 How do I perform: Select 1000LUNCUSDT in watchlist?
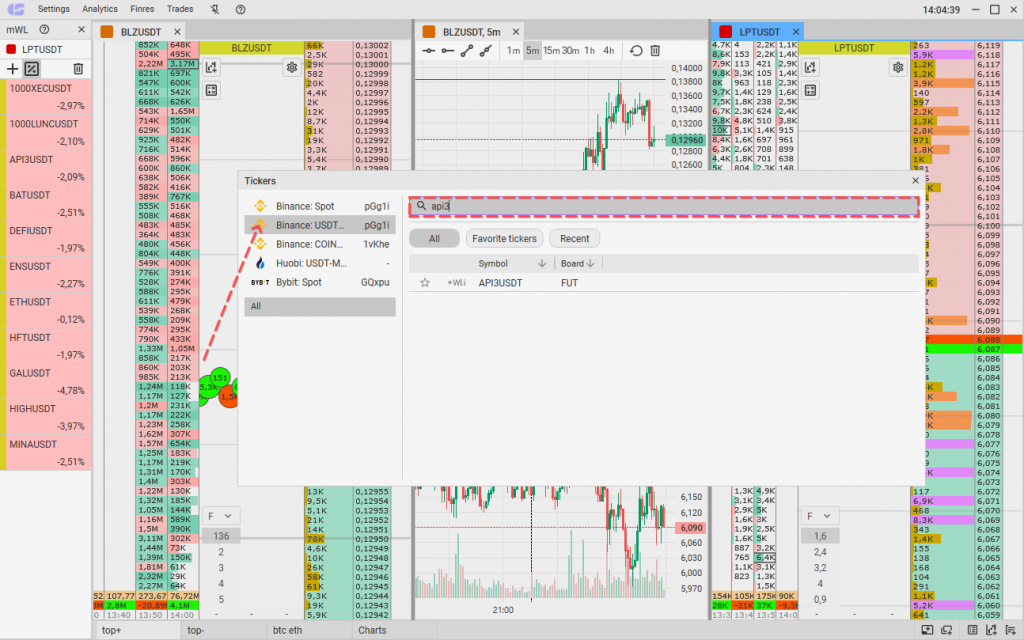tap(47, 133)
